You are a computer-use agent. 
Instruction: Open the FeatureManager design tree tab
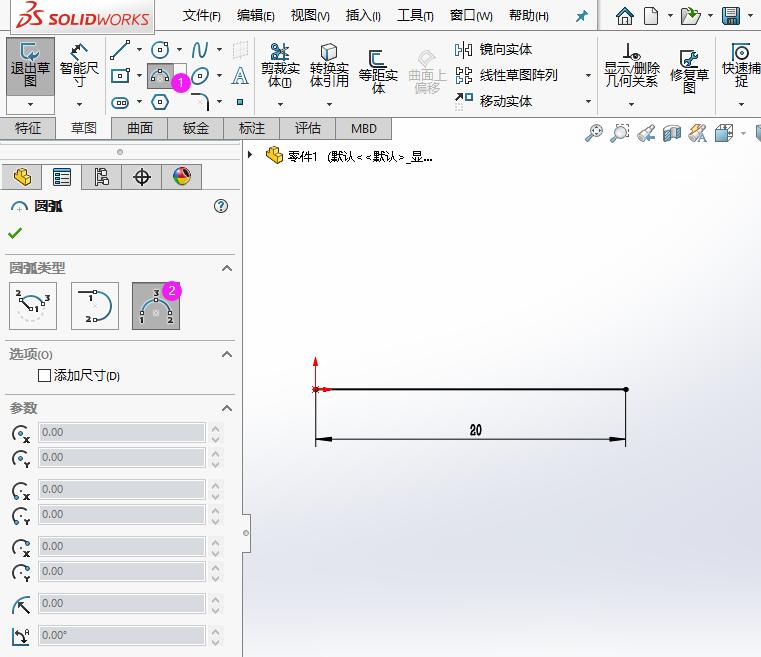point(22,177)
